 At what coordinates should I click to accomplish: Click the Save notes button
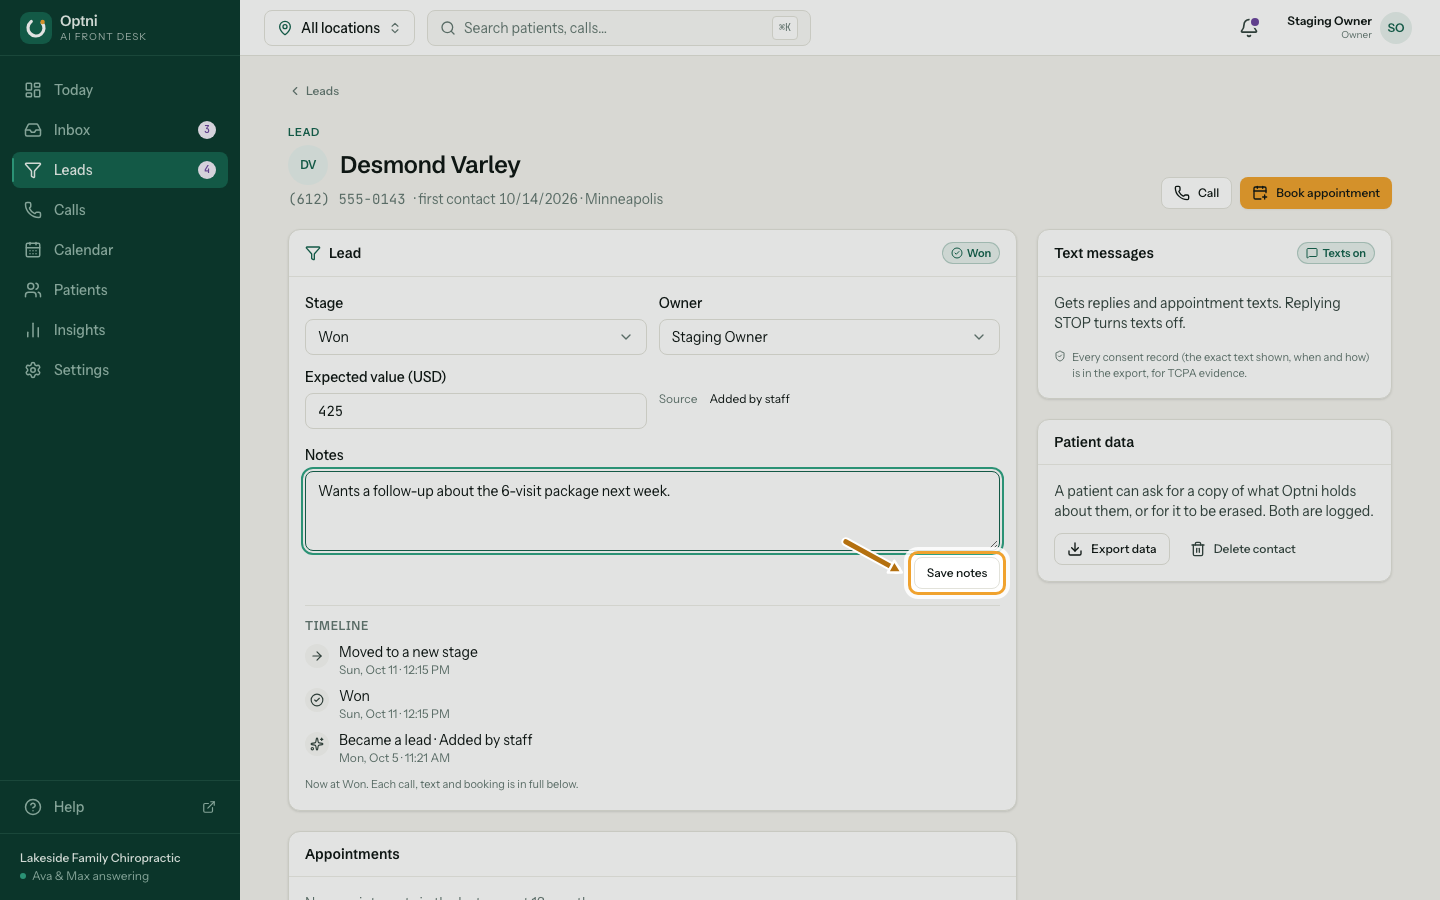(957, 573)
